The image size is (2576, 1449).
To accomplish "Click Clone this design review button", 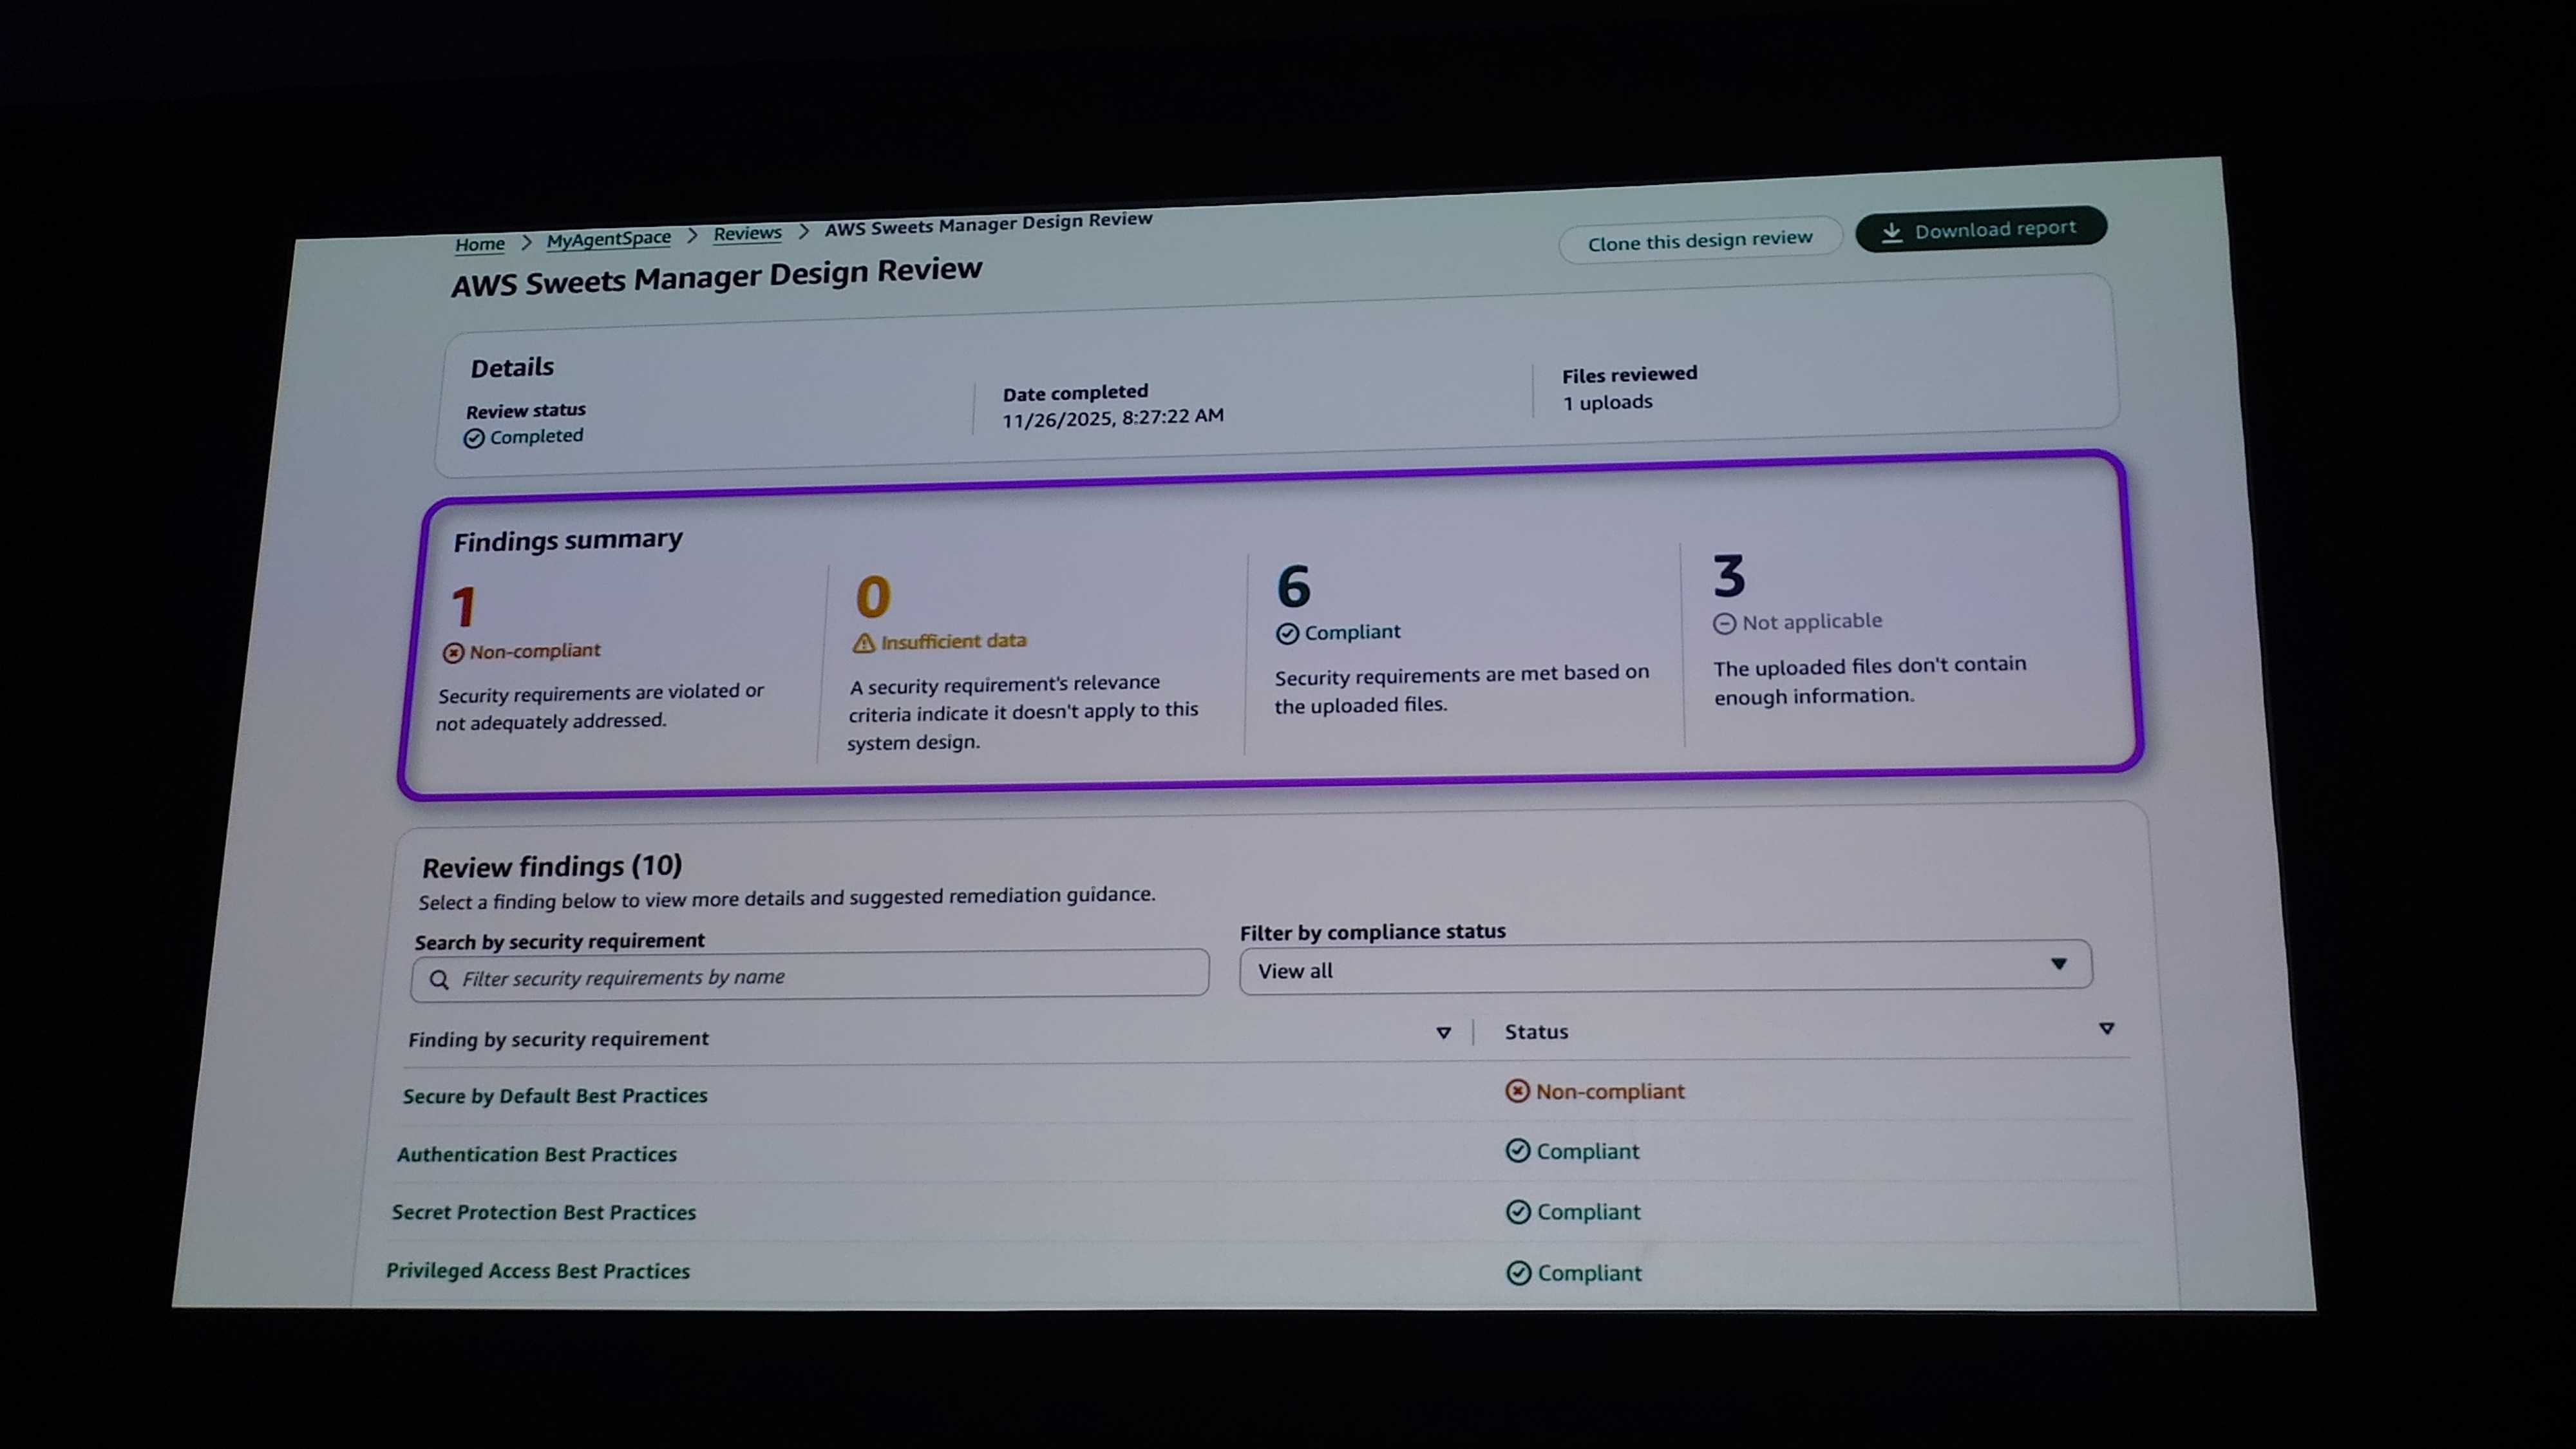I will coord(1699,240).
